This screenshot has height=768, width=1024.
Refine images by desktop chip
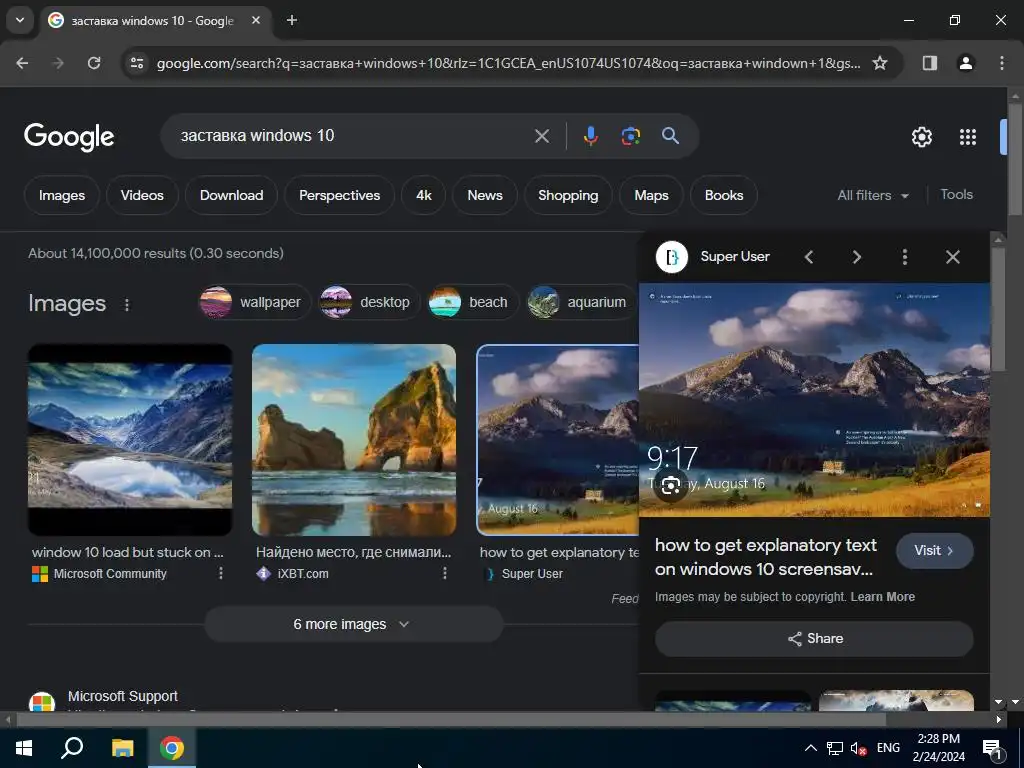point(369,302)
